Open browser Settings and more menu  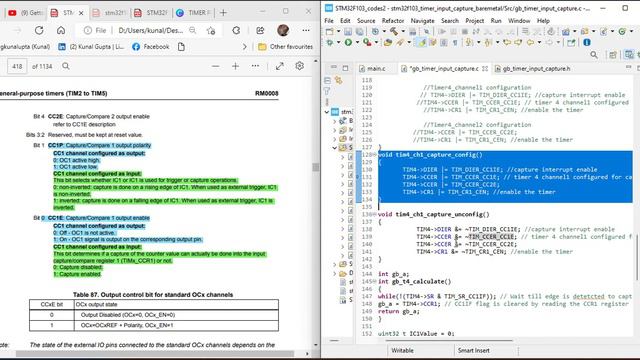click(306, 30)
